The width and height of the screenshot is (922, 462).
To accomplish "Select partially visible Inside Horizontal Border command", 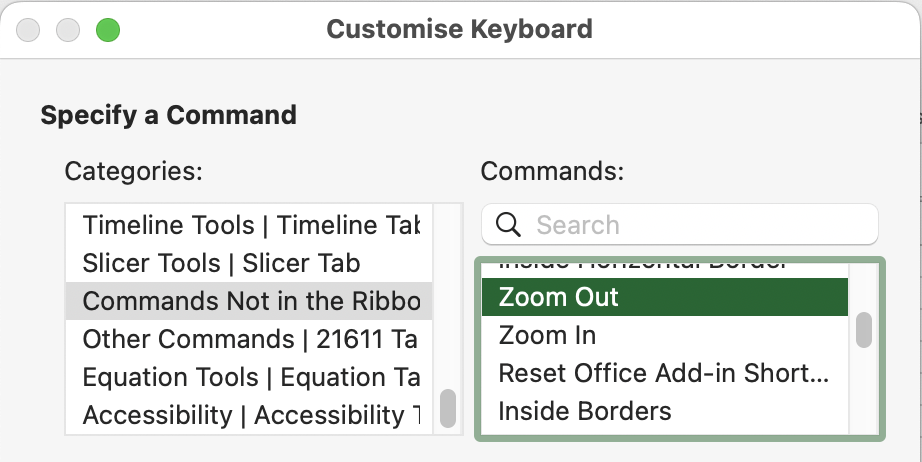I will click(x=664, y=269).
